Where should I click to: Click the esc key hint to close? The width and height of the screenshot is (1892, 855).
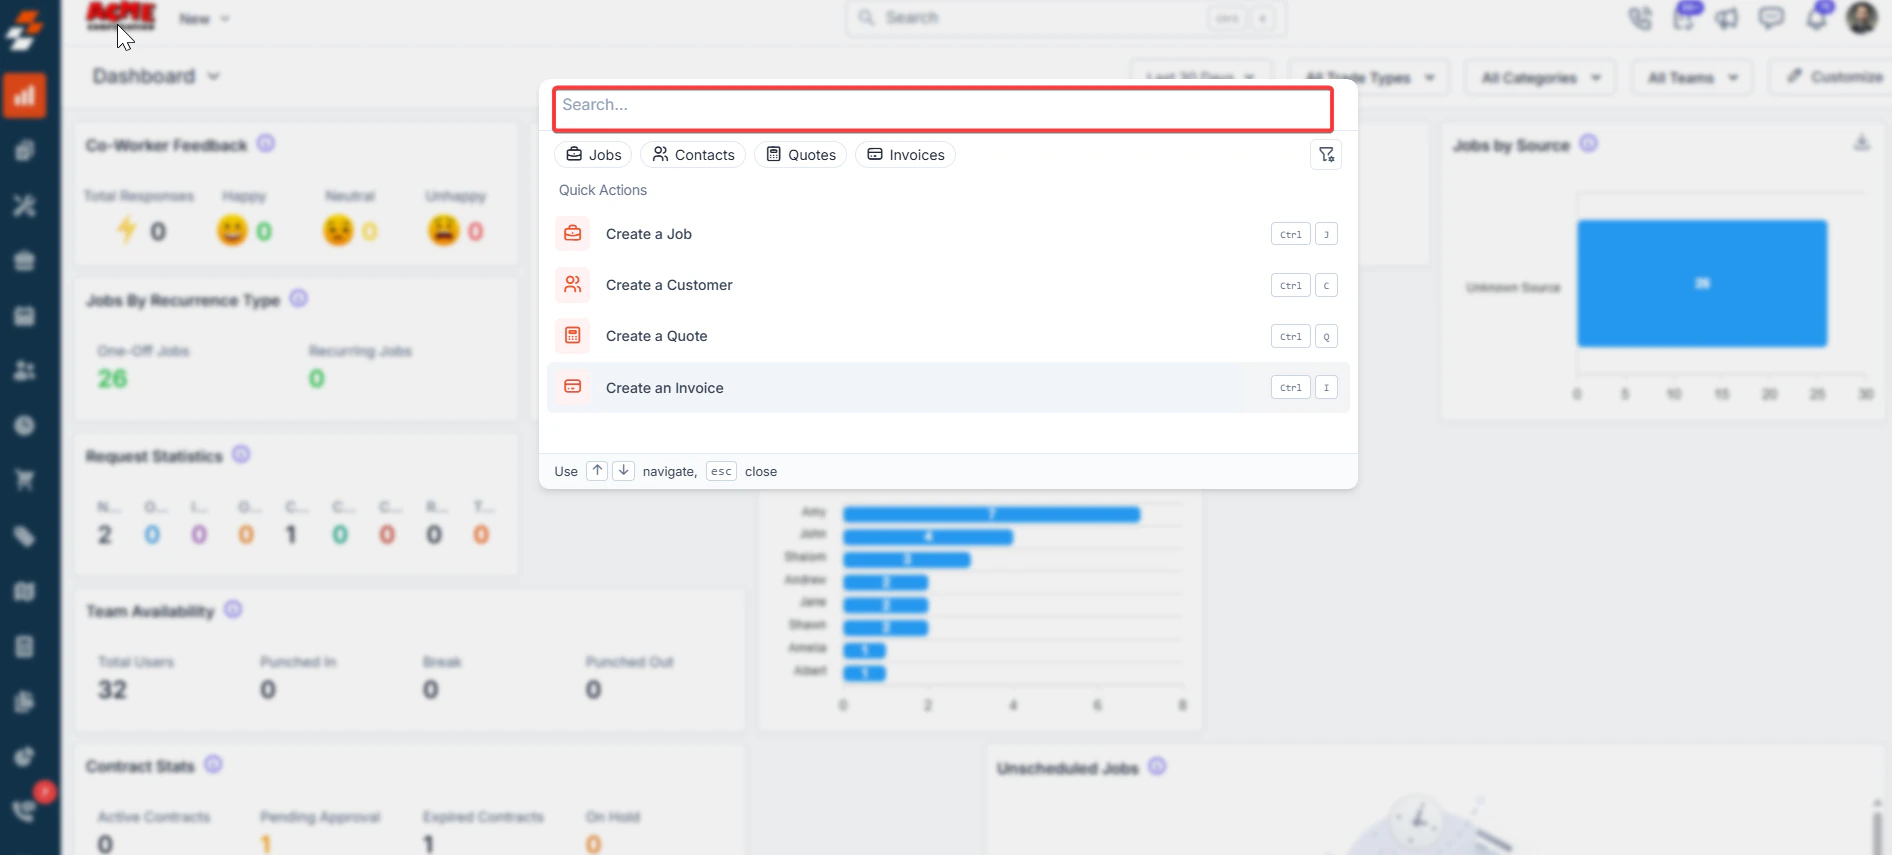[721, 471]
